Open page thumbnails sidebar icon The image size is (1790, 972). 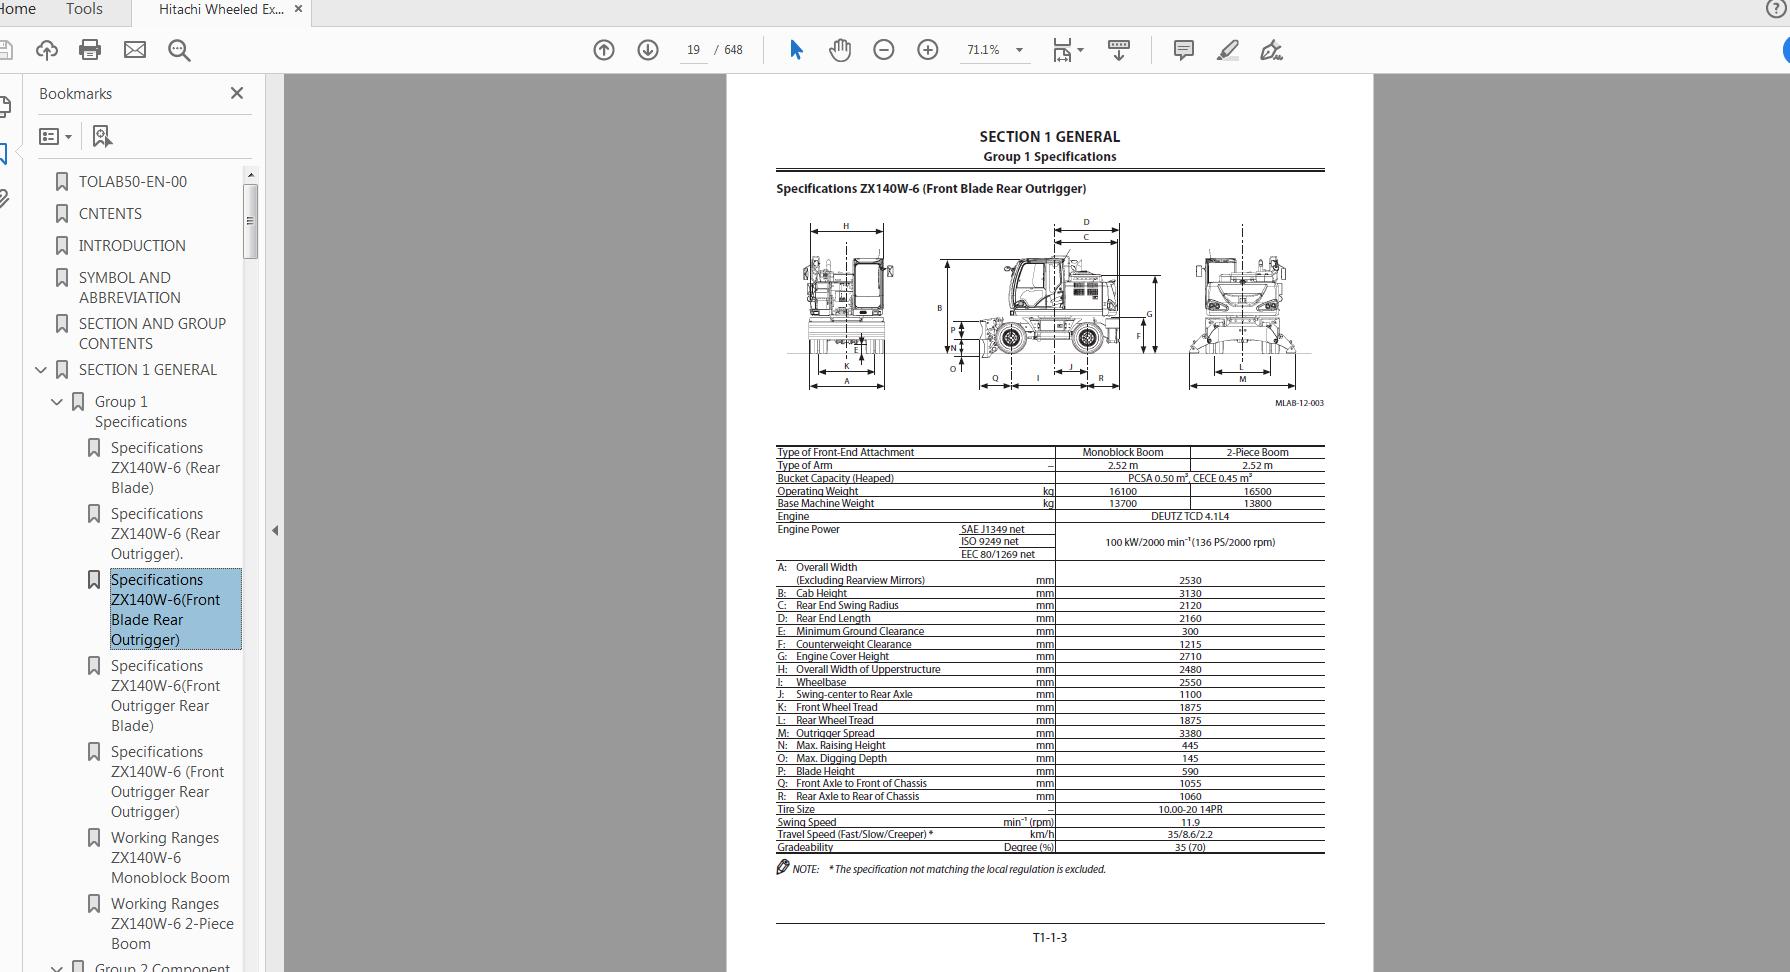pyautogui.click(x=5, y=106)
